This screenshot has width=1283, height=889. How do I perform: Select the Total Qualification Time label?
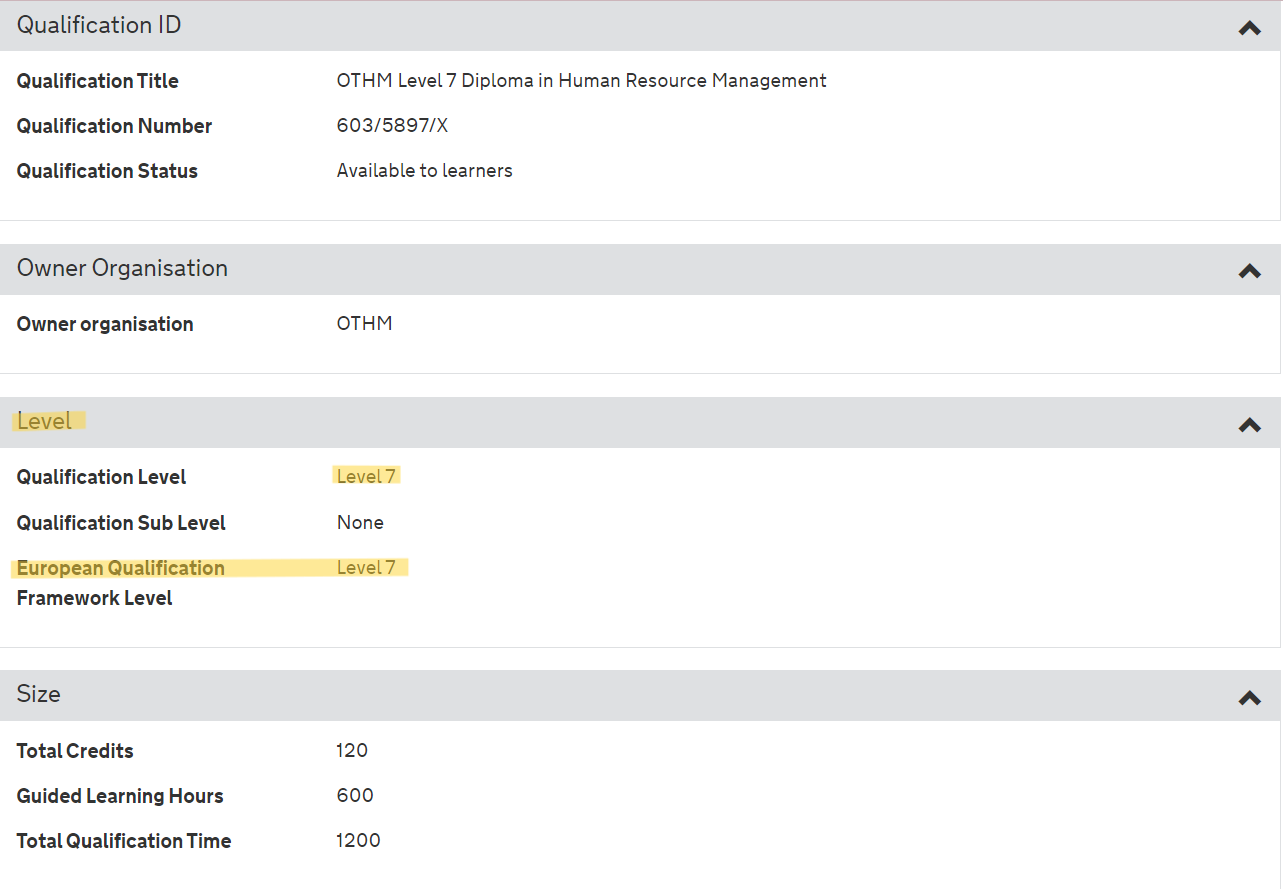point(124,841)
